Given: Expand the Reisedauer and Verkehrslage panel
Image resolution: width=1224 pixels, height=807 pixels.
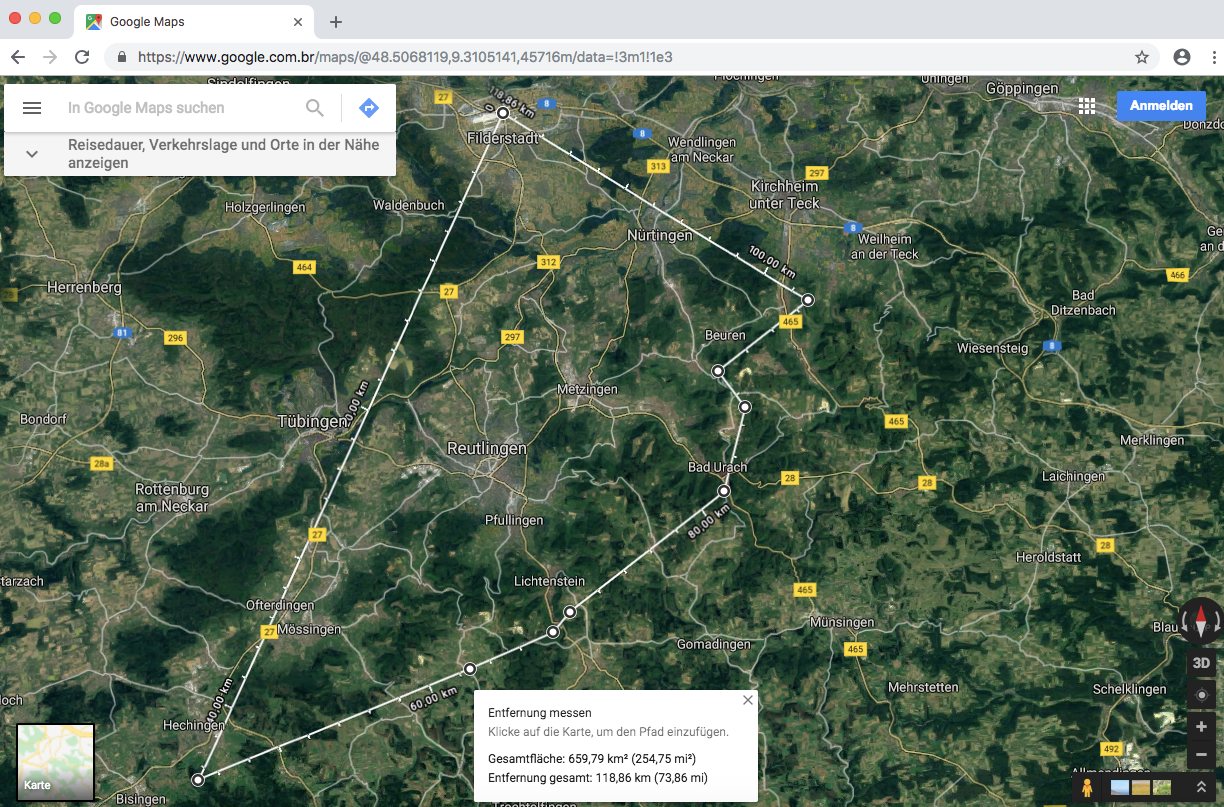Looking at the screenshot, I should 32,154.
